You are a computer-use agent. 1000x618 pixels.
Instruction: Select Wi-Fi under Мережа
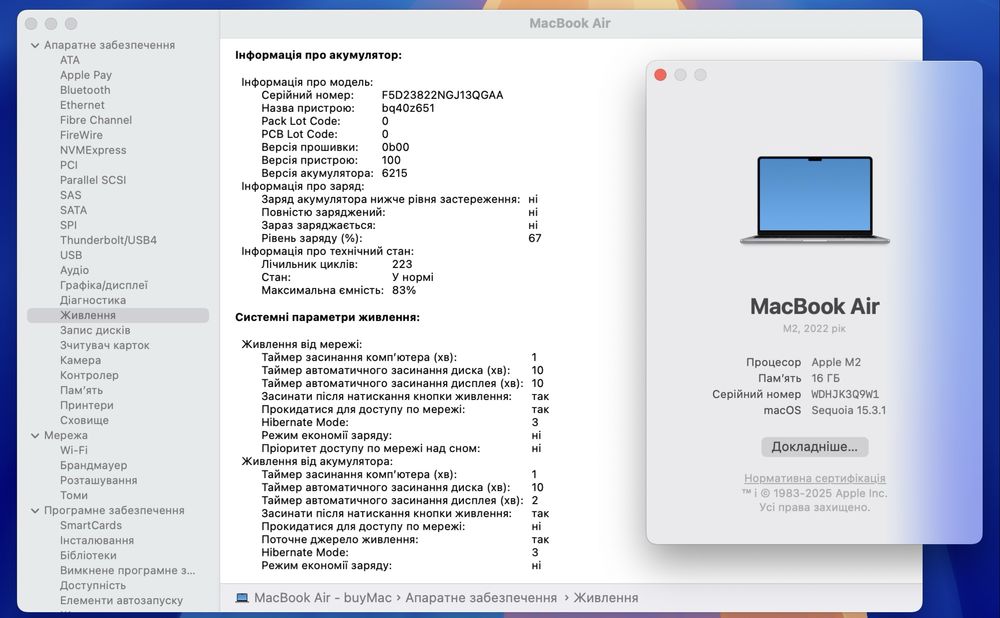coord(73,450)
